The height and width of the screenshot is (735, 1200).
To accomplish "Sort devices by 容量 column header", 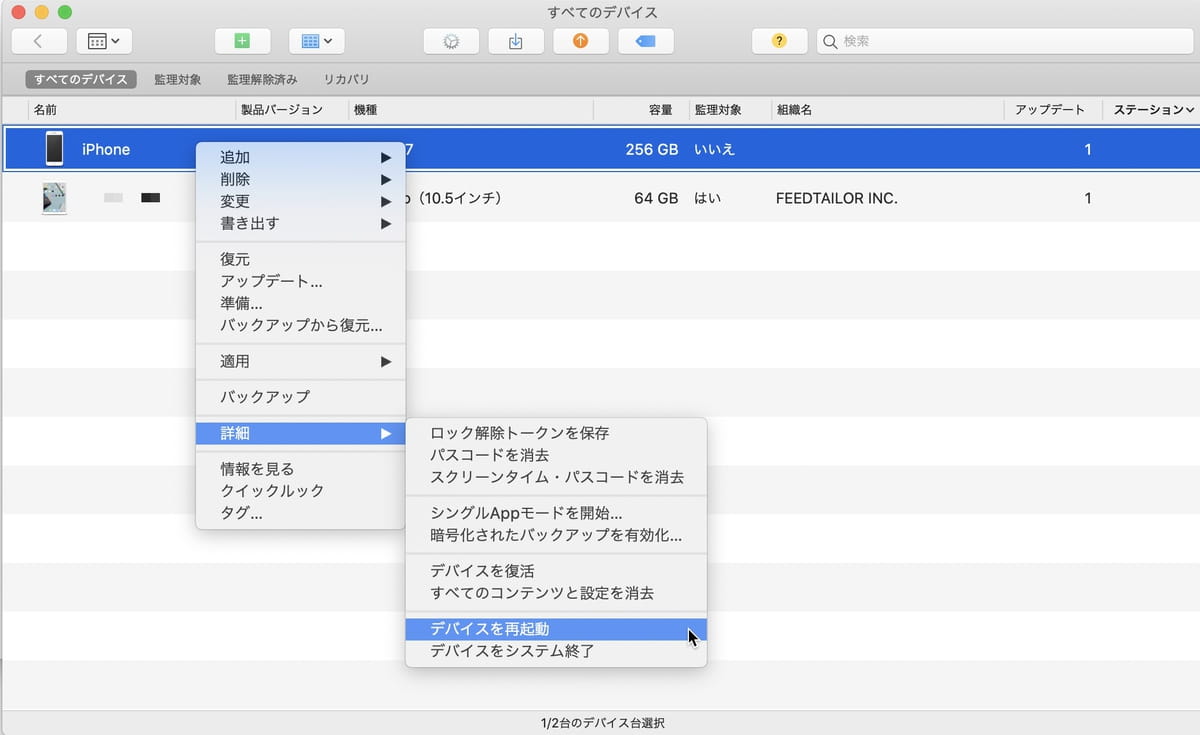I will (x=660, y=110).
